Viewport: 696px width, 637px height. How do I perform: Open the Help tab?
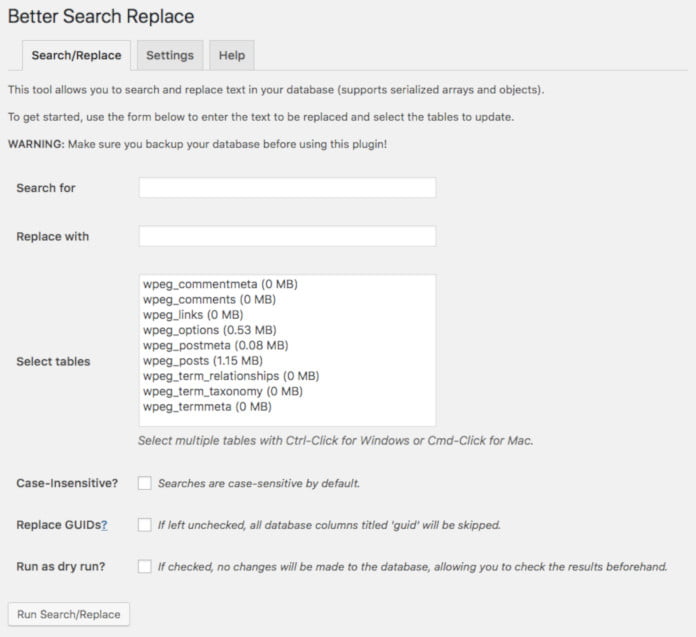(x=232, y=55)
